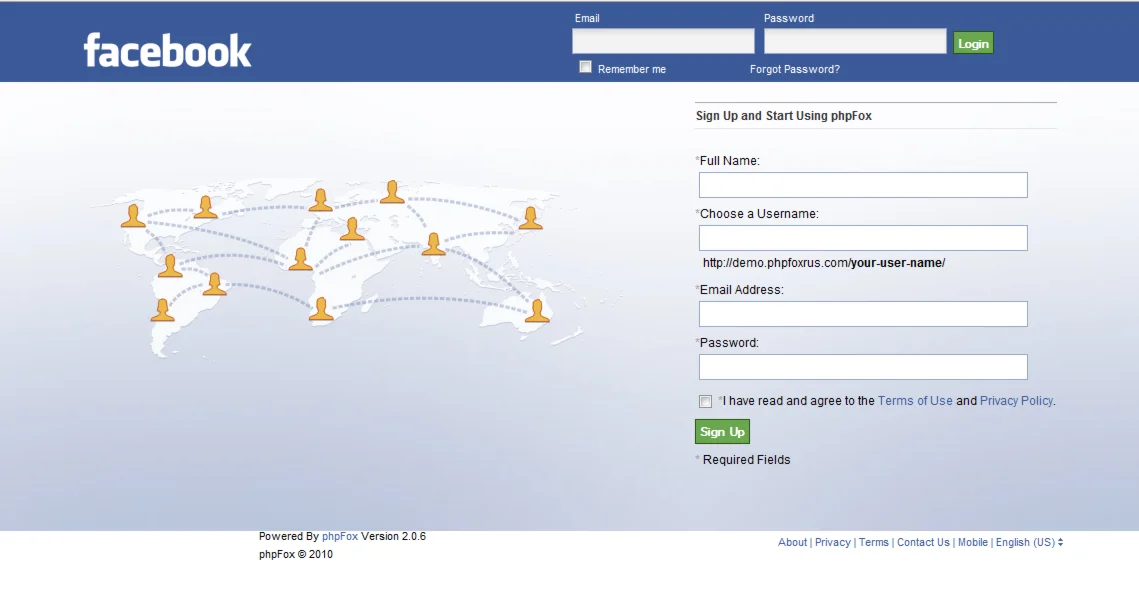Image resolution: width=1139 pixels, height=592 pixels.
Task: Expand the English (US) language selector
Action: (1029, 542)
